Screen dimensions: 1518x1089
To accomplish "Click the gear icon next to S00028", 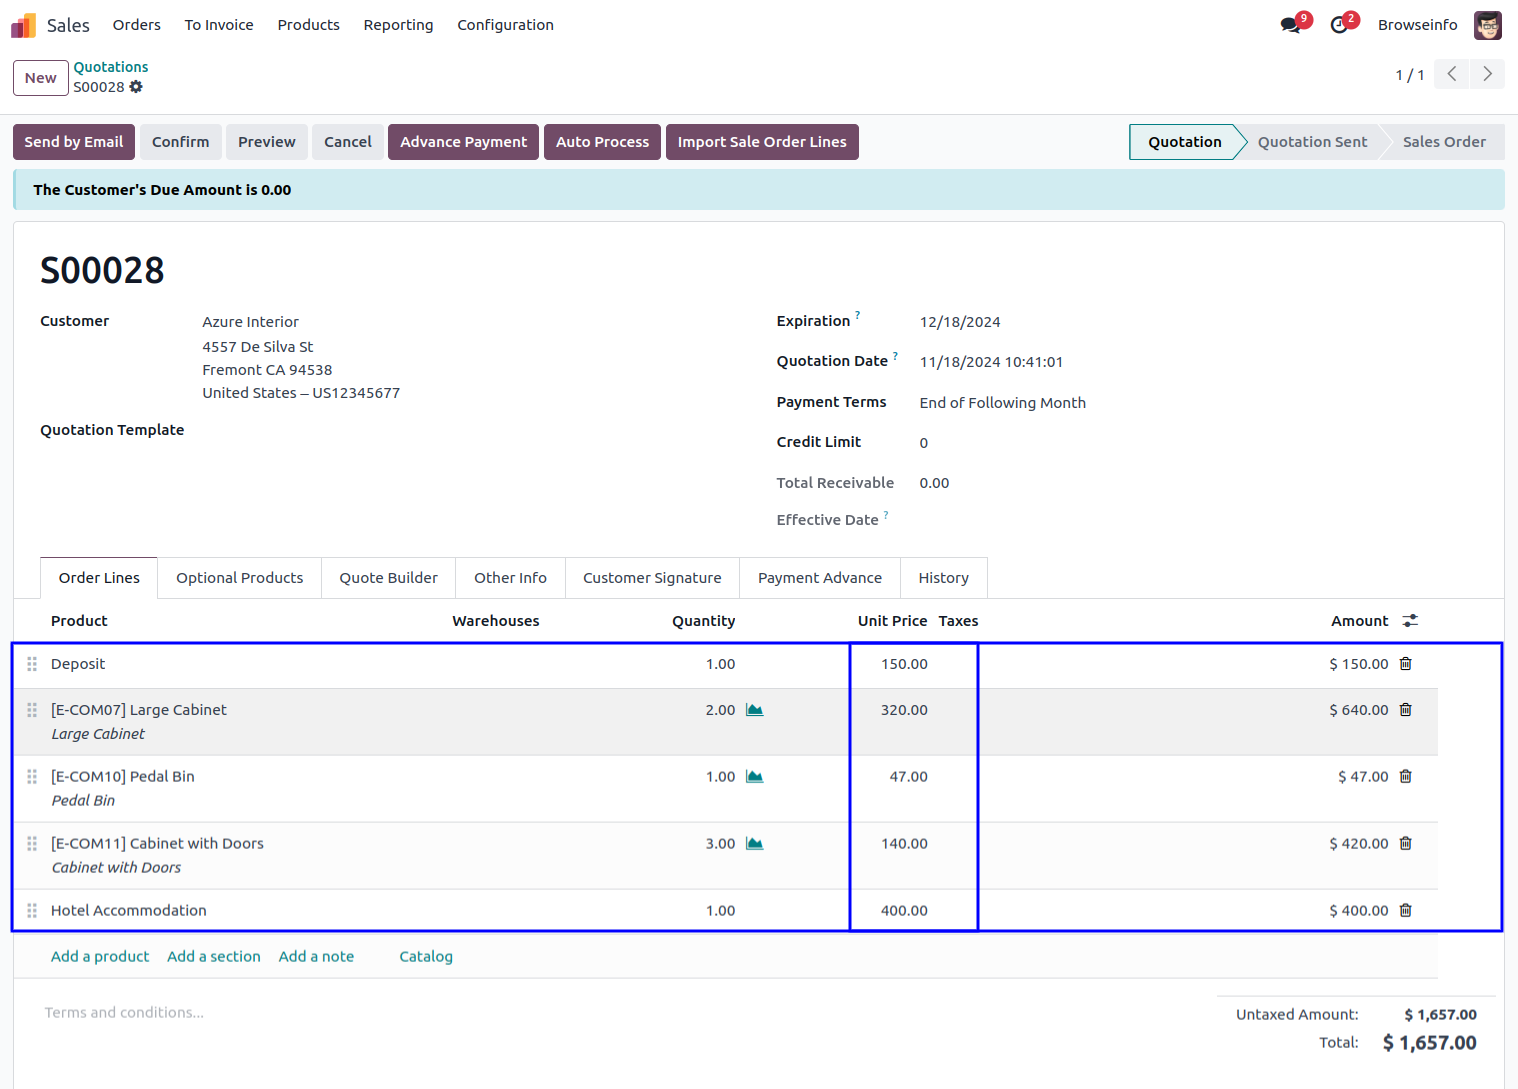I will pos(136,87).
